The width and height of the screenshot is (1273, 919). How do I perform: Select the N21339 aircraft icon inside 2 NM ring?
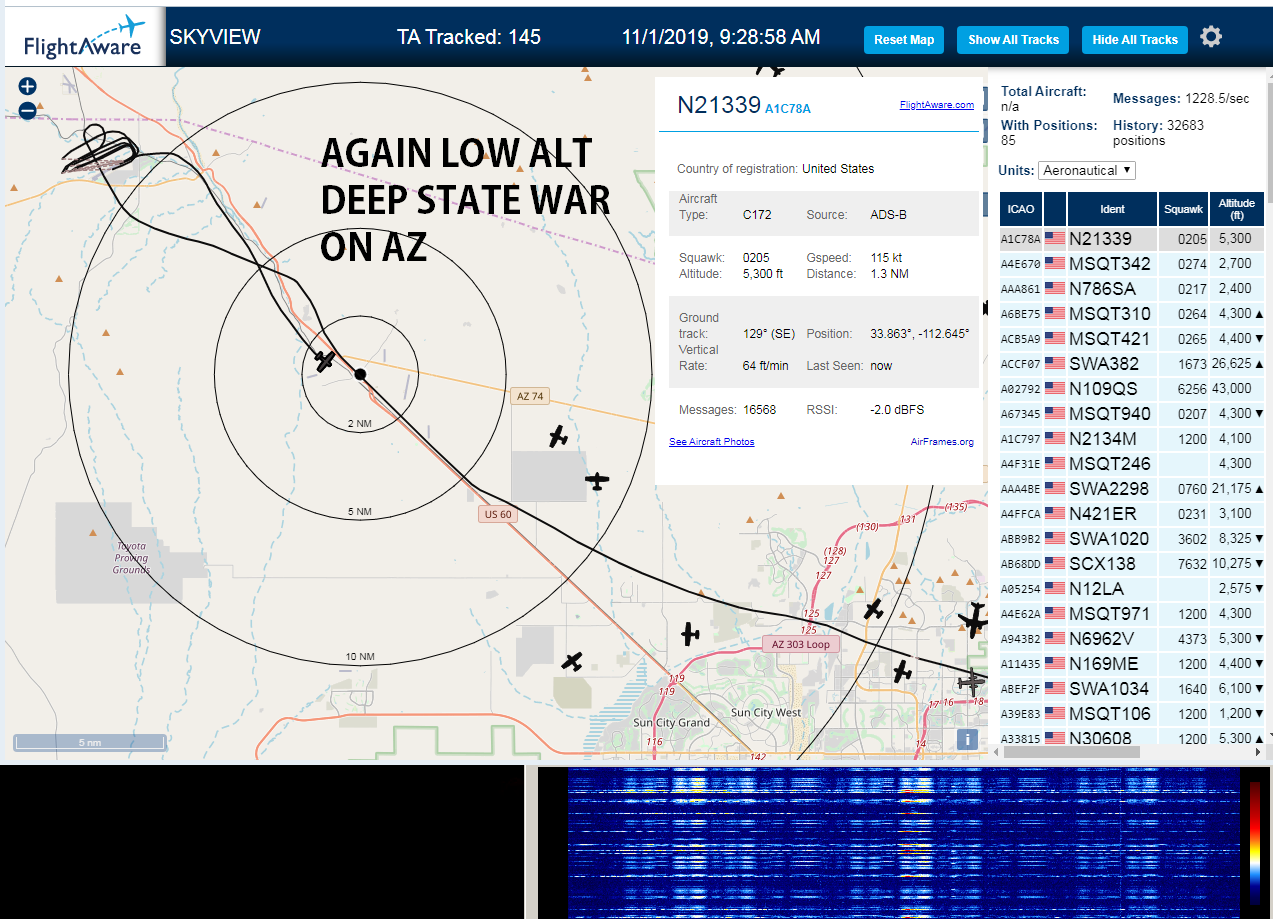(x=325, y=360)
